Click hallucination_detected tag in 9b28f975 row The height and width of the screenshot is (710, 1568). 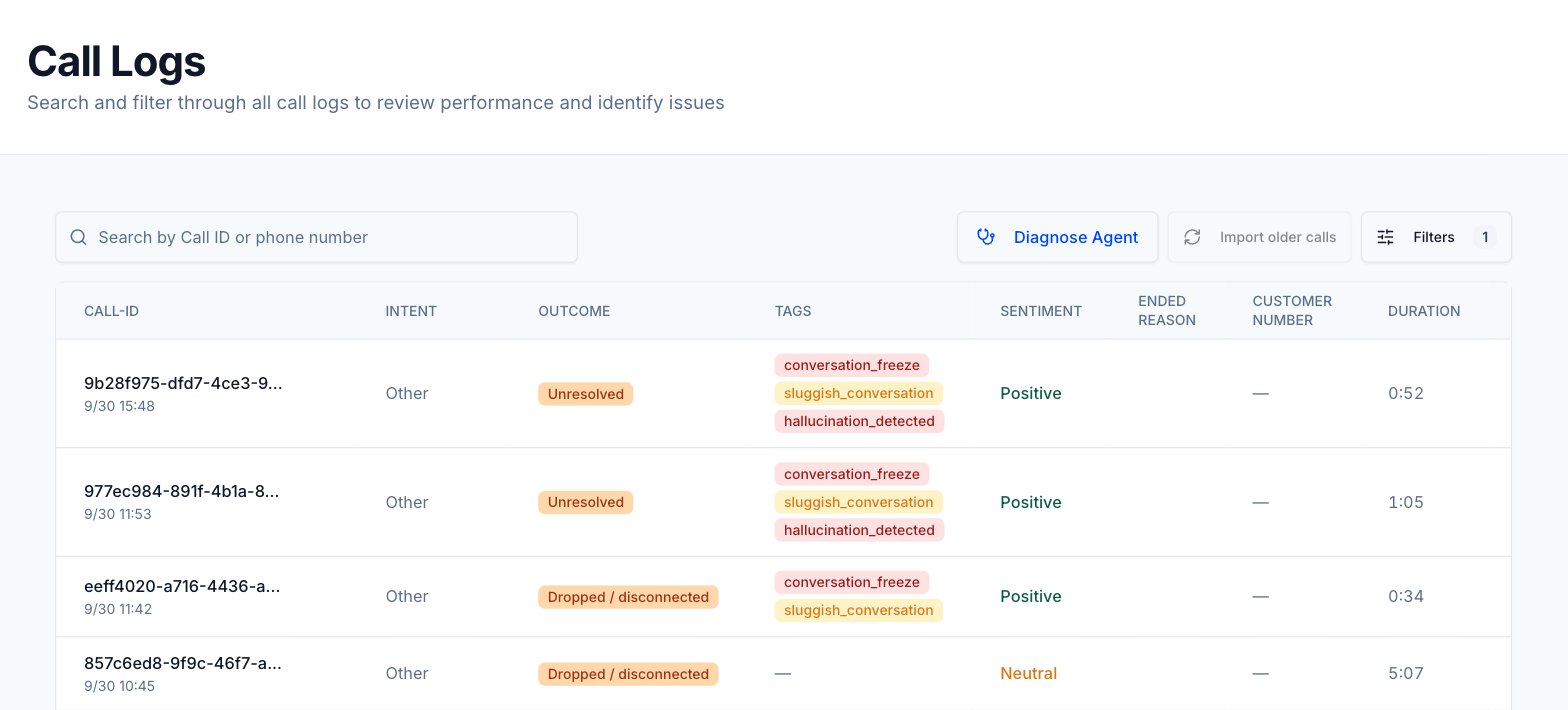click(x=859, y=421)
